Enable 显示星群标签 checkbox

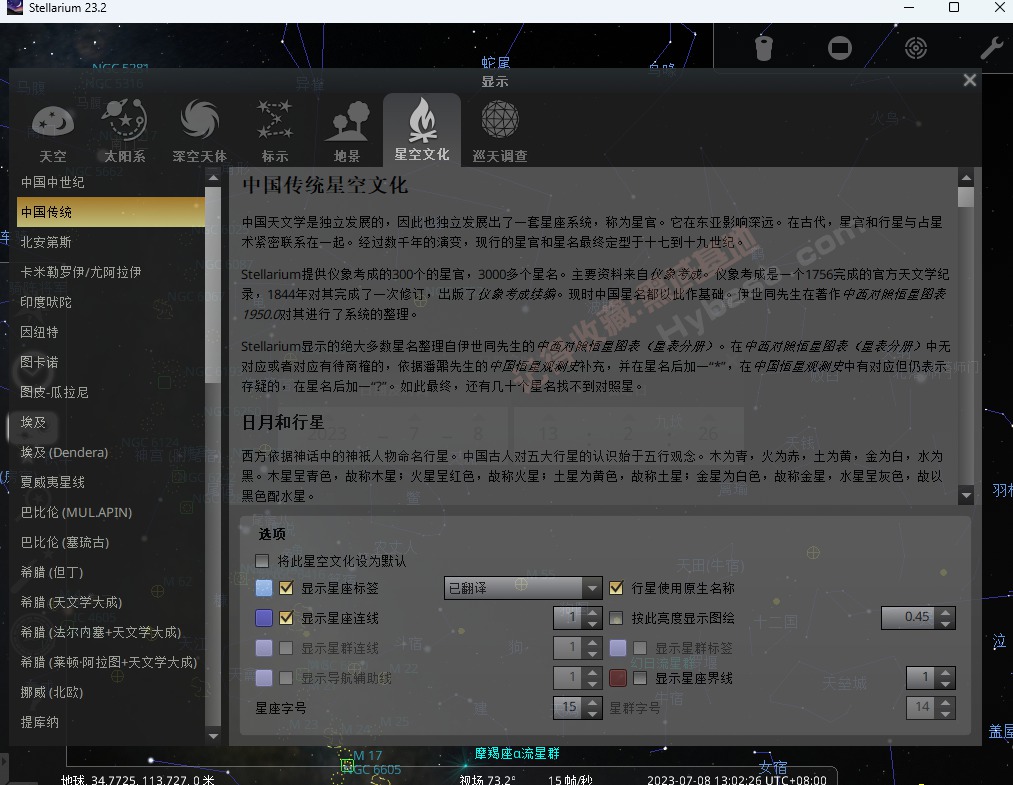pos(640,648)
